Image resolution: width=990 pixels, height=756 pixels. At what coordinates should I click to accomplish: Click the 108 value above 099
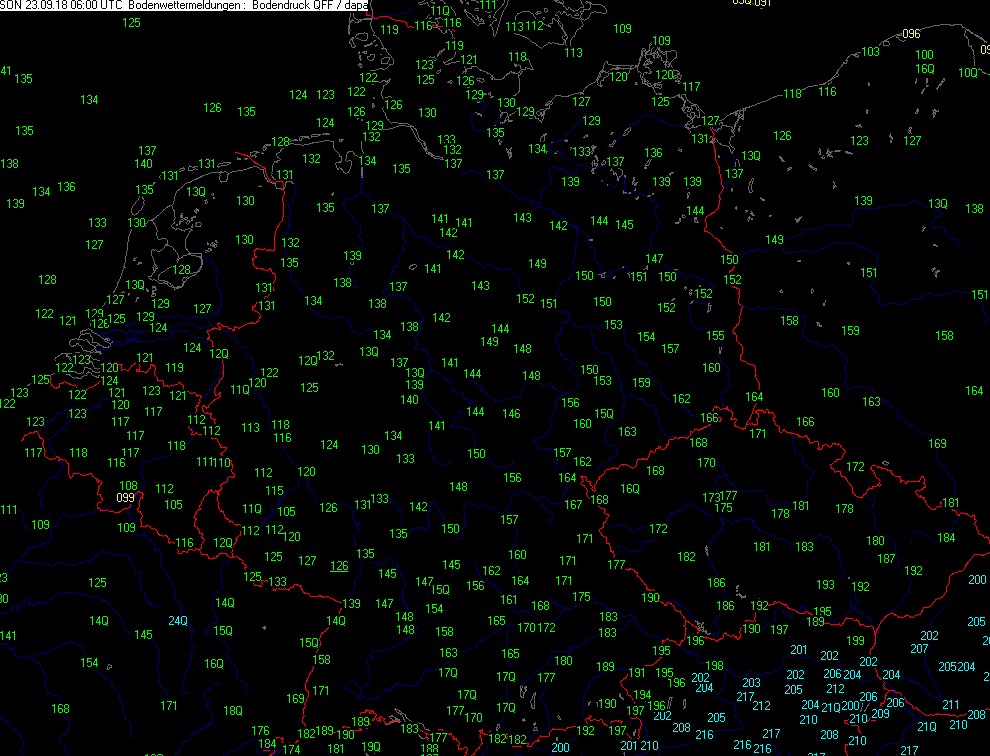point(129,486)
